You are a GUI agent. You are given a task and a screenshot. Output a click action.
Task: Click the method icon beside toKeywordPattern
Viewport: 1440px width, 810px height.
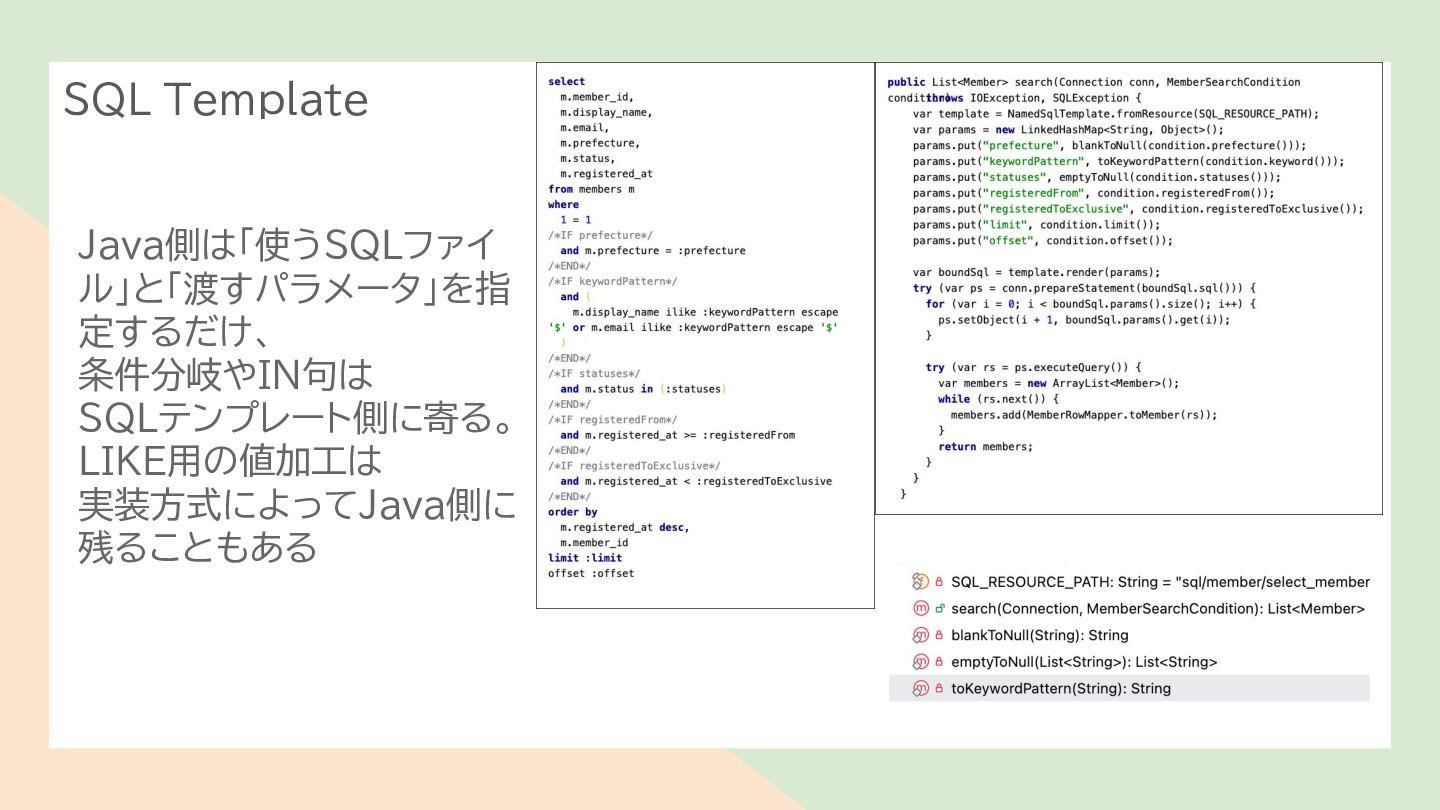pyautogui.click(x=921, y=688)
